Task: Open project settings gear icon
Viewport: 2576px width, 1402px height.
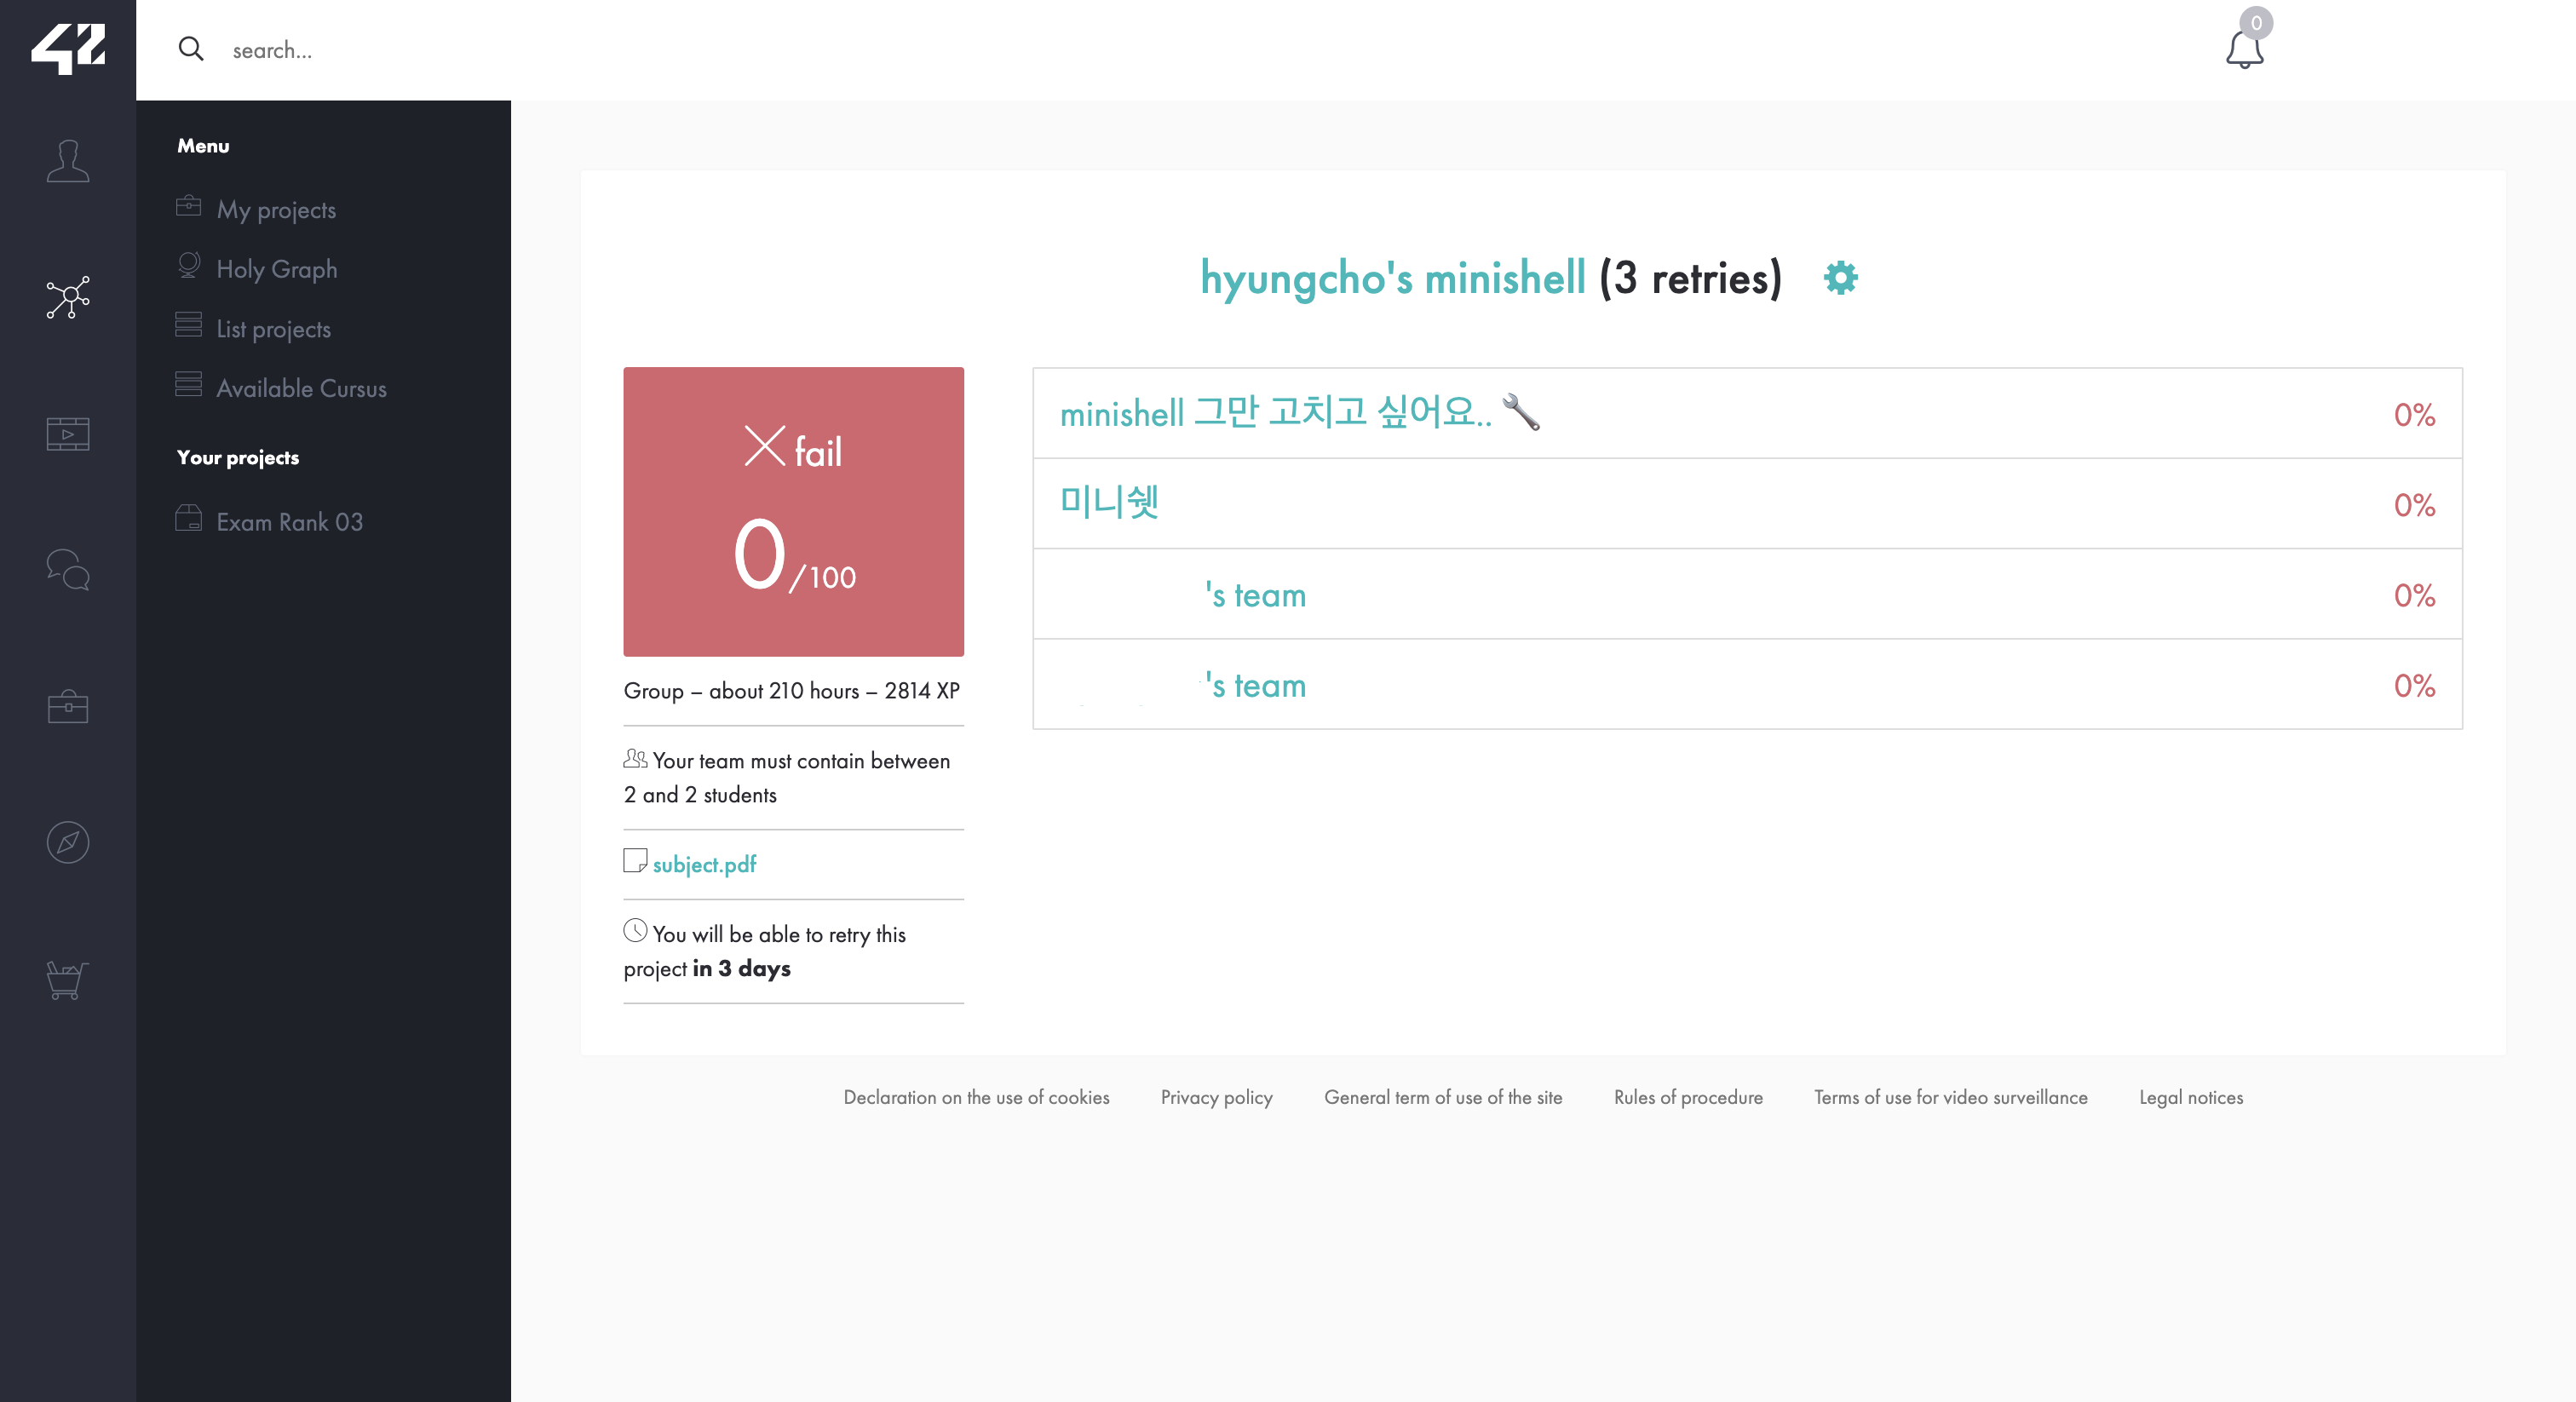Action: pos(1840,278)
